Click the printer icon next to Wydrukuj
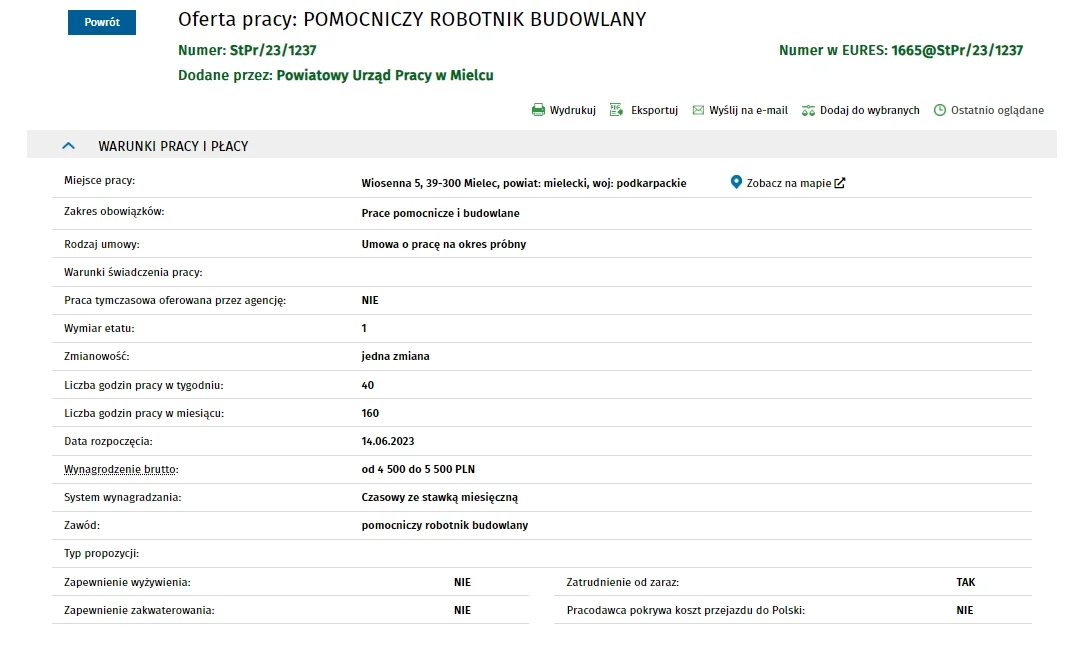This screenshot has width=1079, height=651. [x=538, y=110]
